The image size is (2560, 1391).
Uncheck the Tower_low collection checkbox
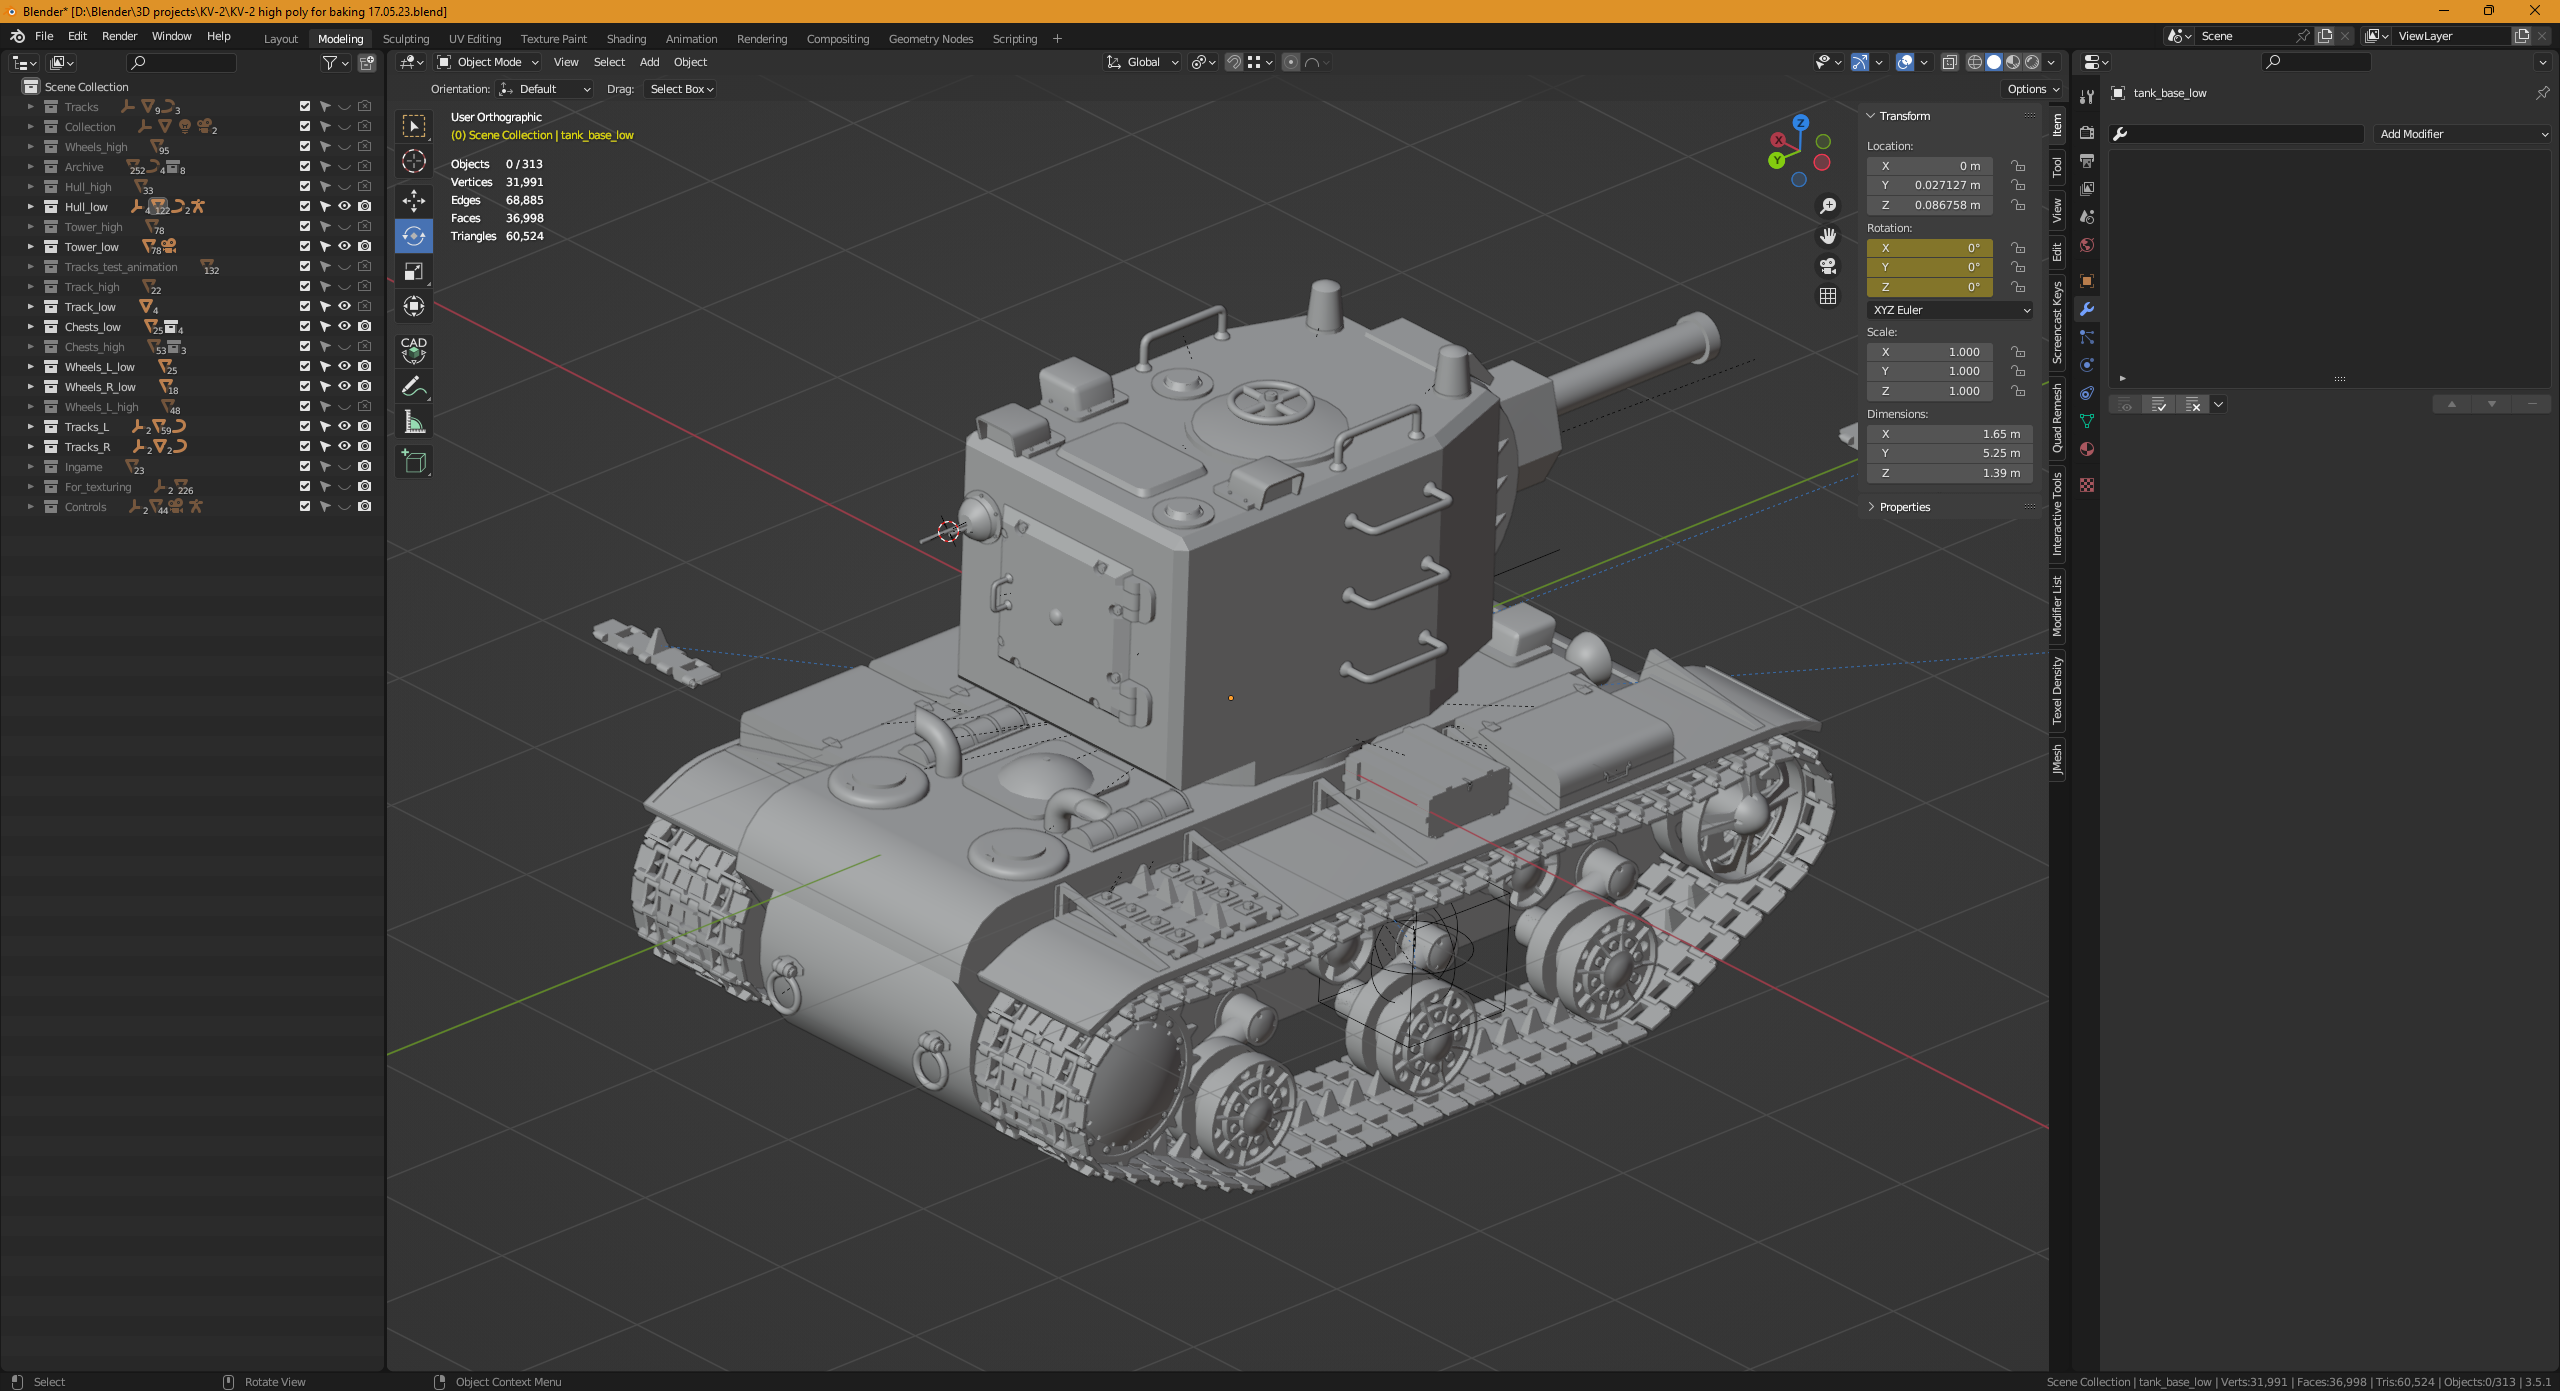(305, 246)
